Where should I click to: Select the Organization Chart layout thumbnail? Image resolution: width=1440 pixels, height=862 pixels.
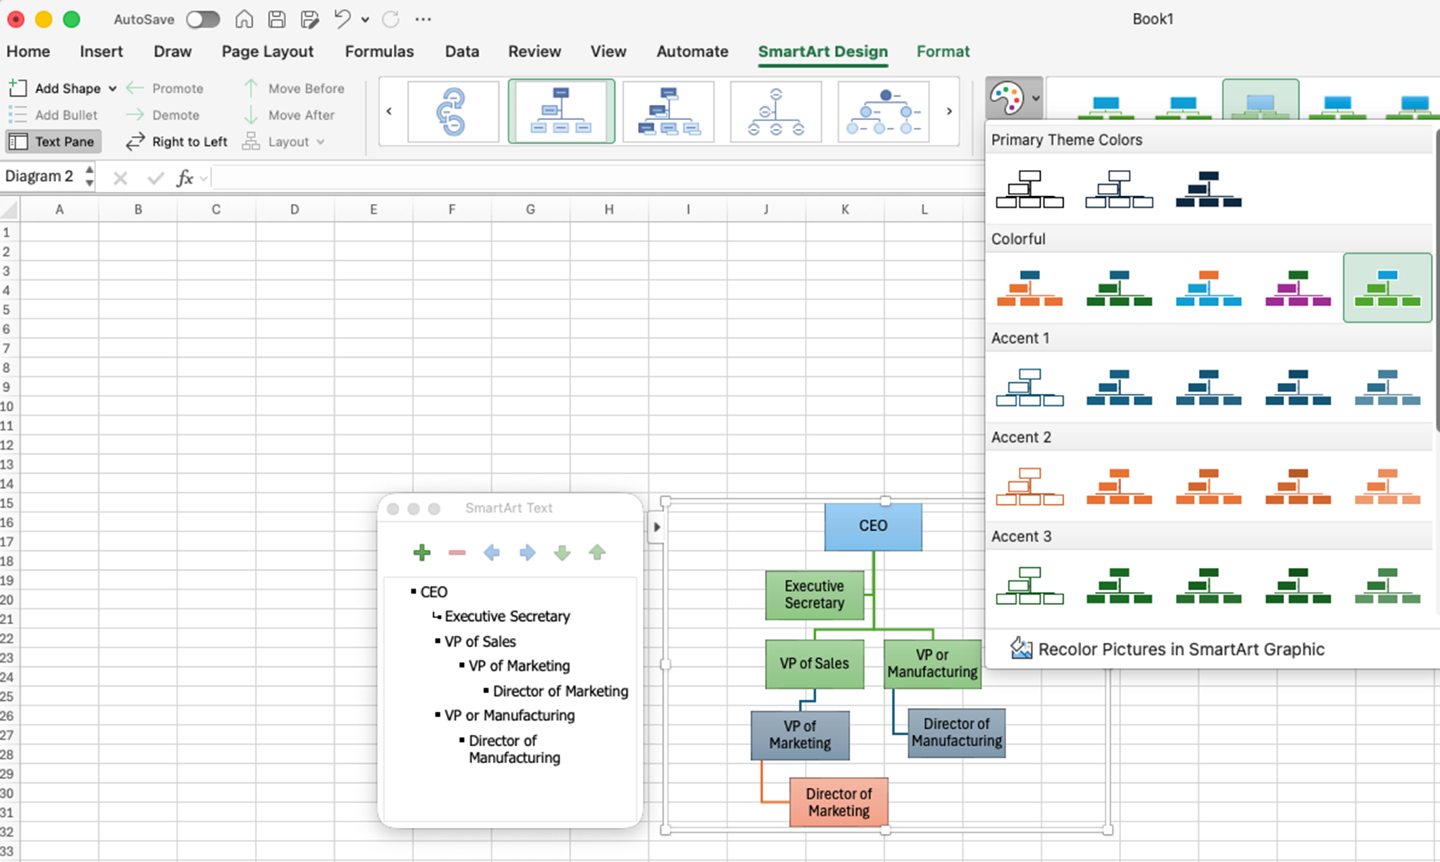click(561, 111)
